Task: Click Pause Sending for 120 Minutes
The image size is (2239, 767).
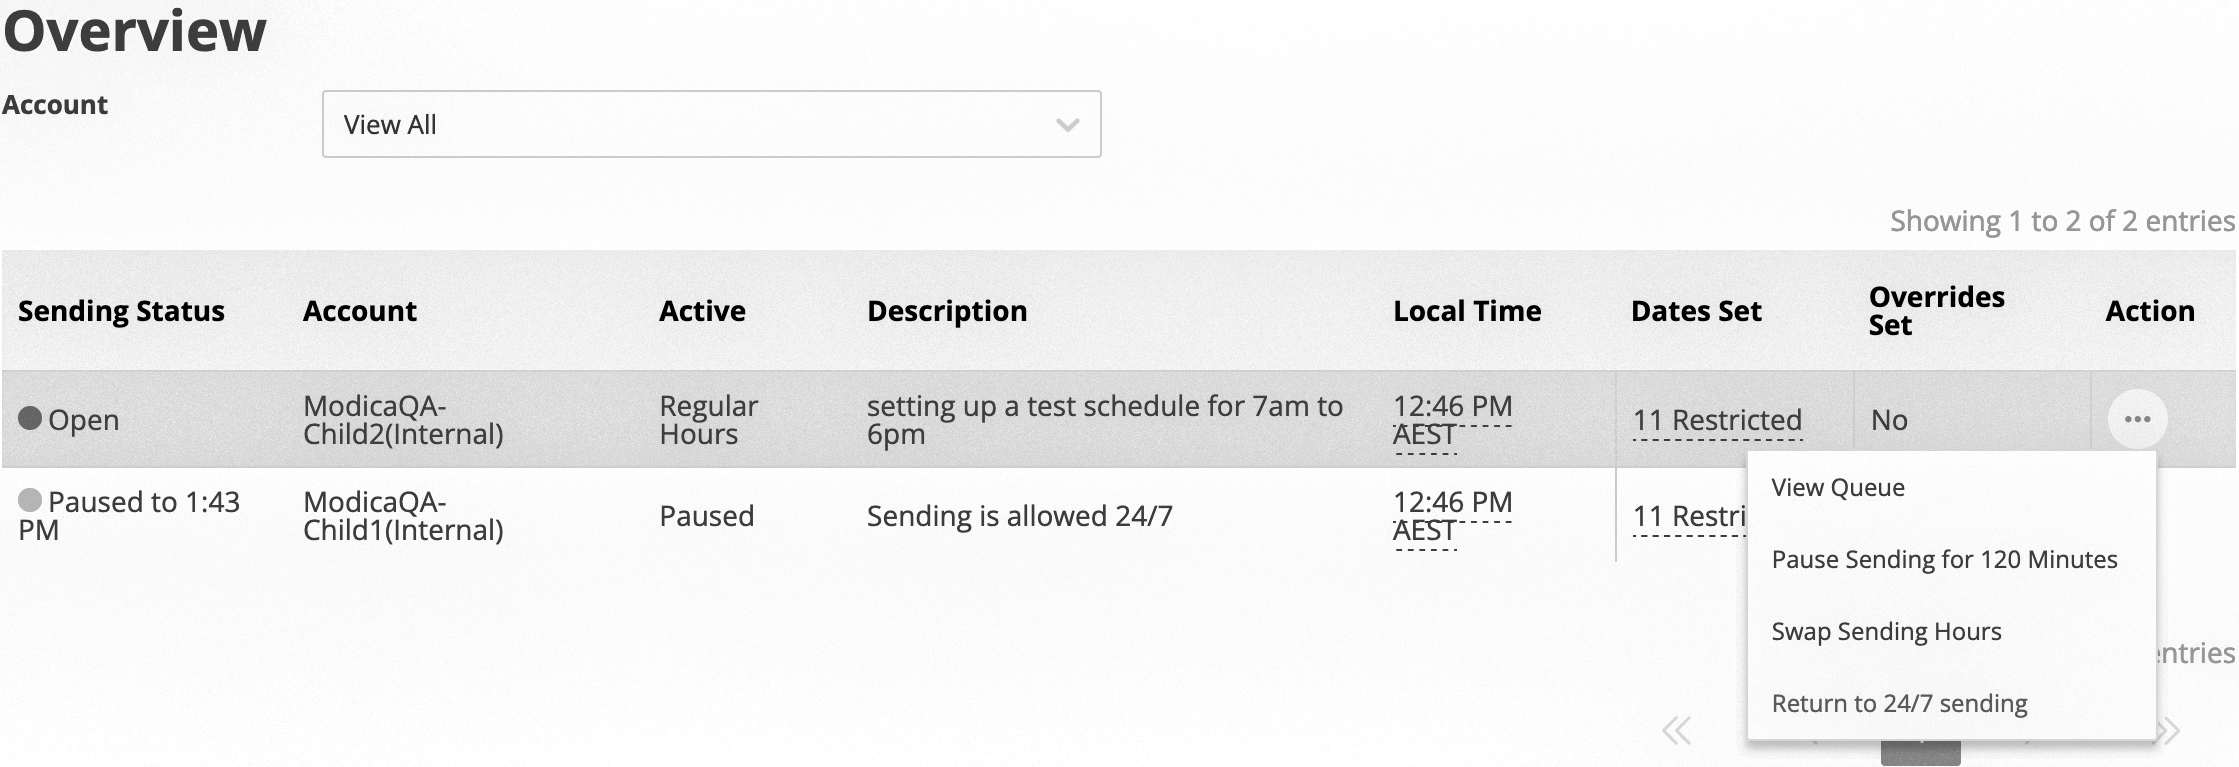Action: (x=1943, y=559)
